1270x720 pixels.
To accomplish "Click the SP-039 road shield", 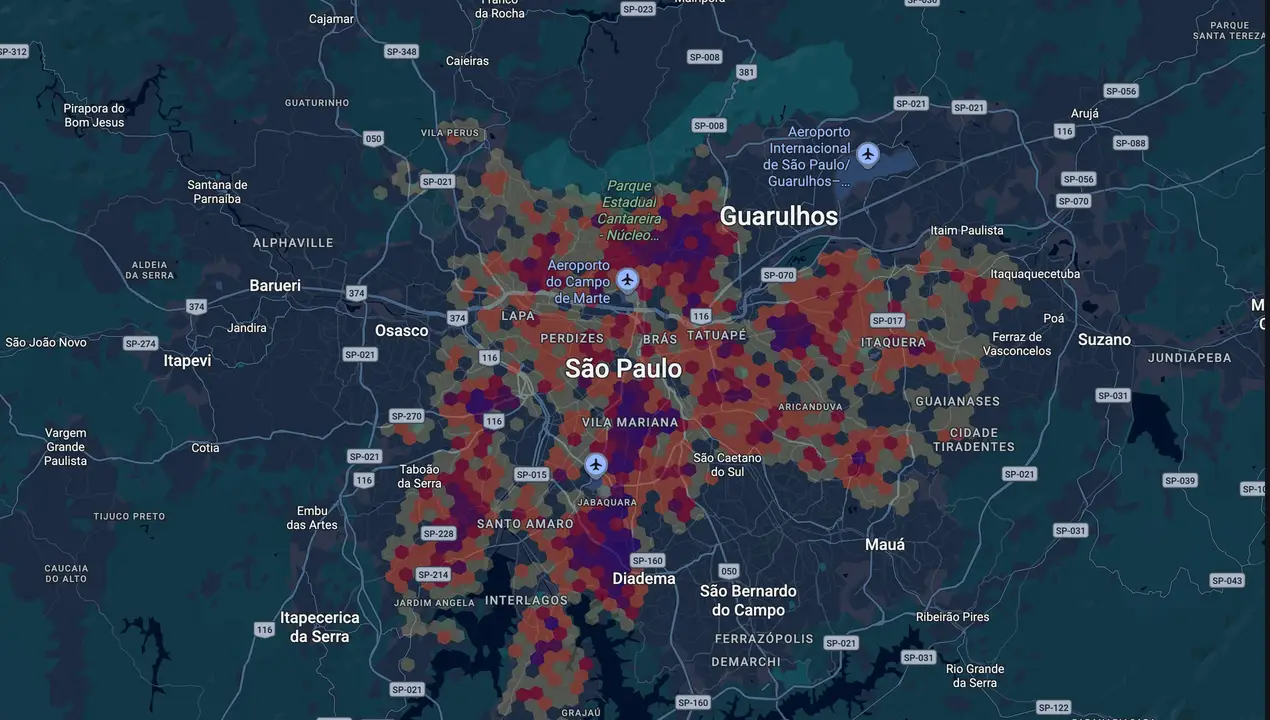I will [1181, 481].
